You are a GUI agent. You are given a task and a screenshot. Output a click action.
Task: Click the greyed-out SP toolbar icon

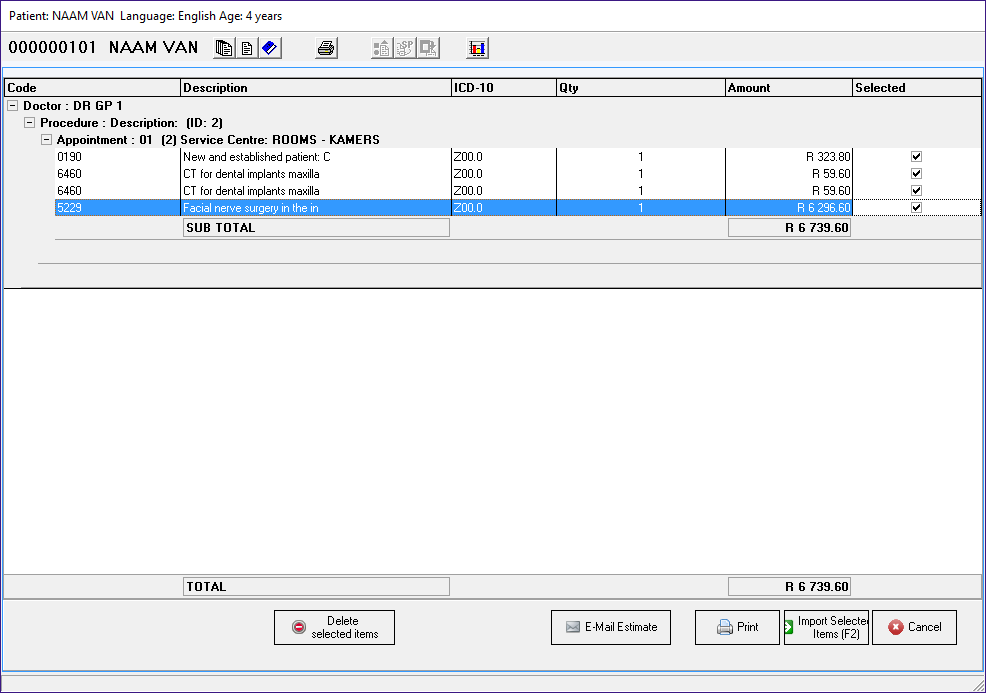tap(405, 48)
